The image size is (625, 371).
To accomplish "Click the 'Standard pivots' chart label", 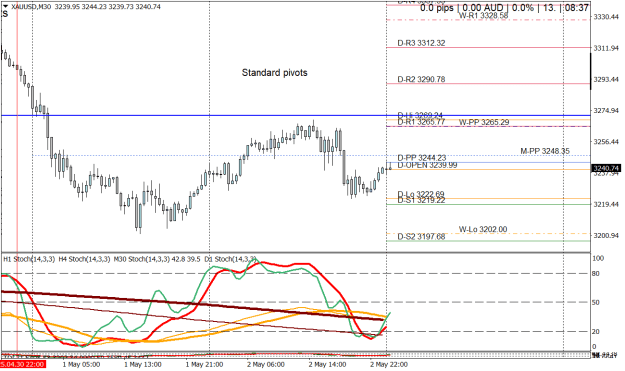I will point(275,73).
